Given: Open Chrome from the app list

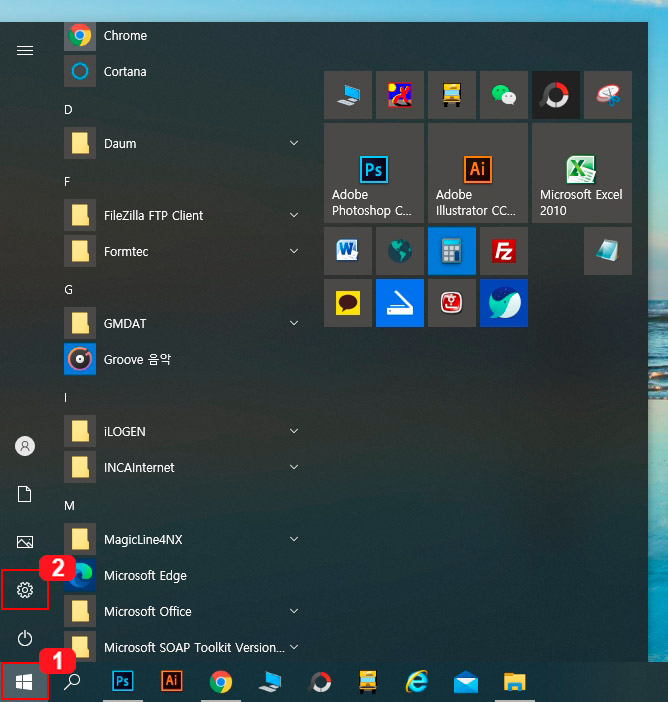Looking at the screenshot, I should (181, 35).
